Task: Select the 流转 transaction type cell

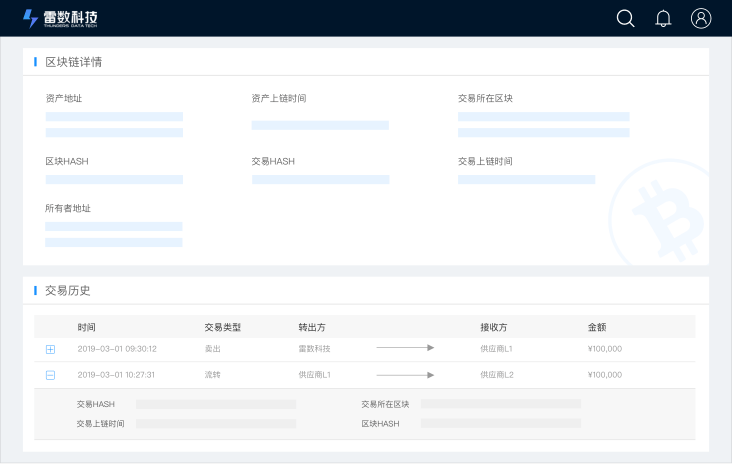Action: coord(212,374)
